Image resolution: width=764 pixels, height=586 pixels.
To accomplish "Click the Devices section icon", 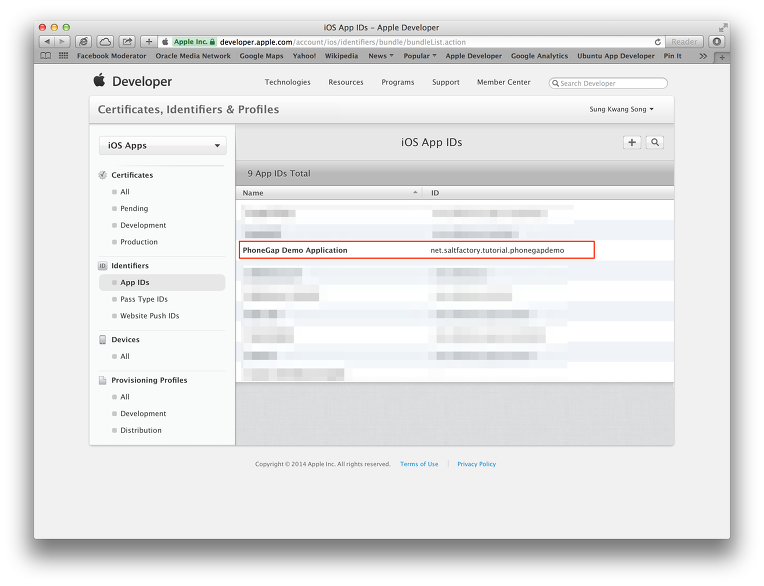I will [102, 340].
